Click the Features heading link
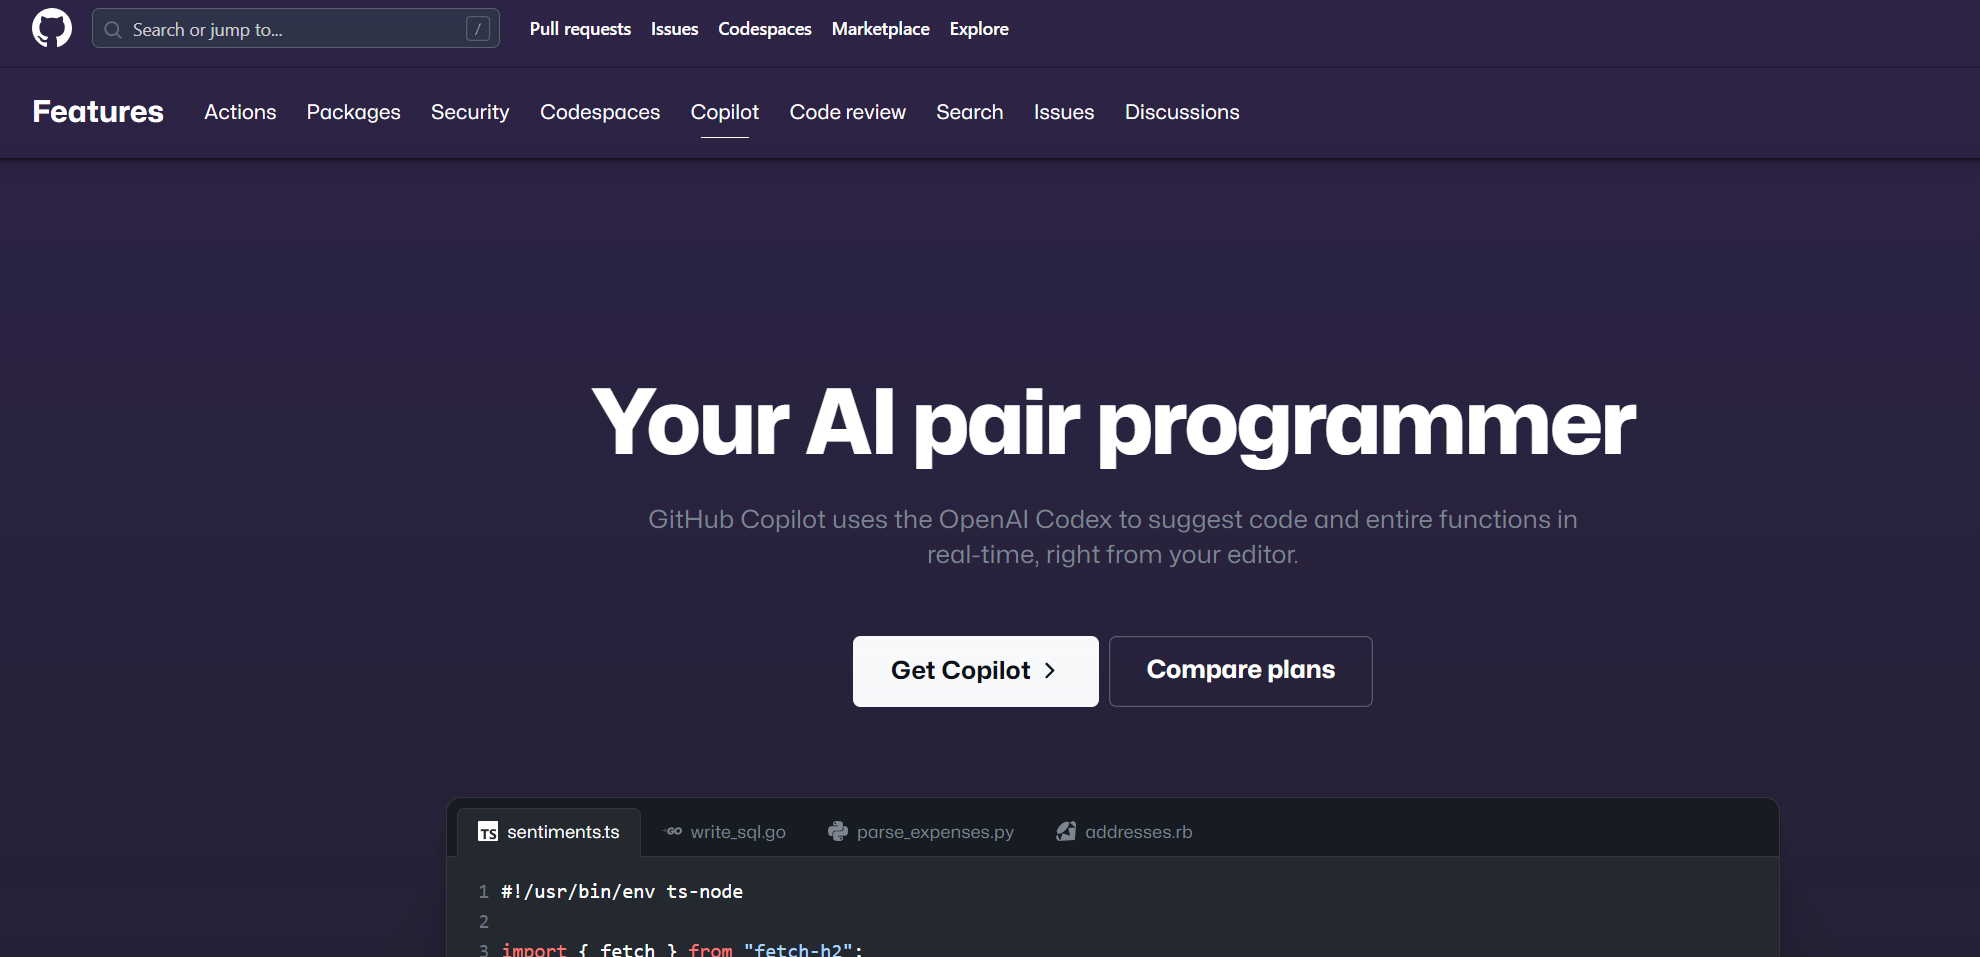 coord(98,111)
